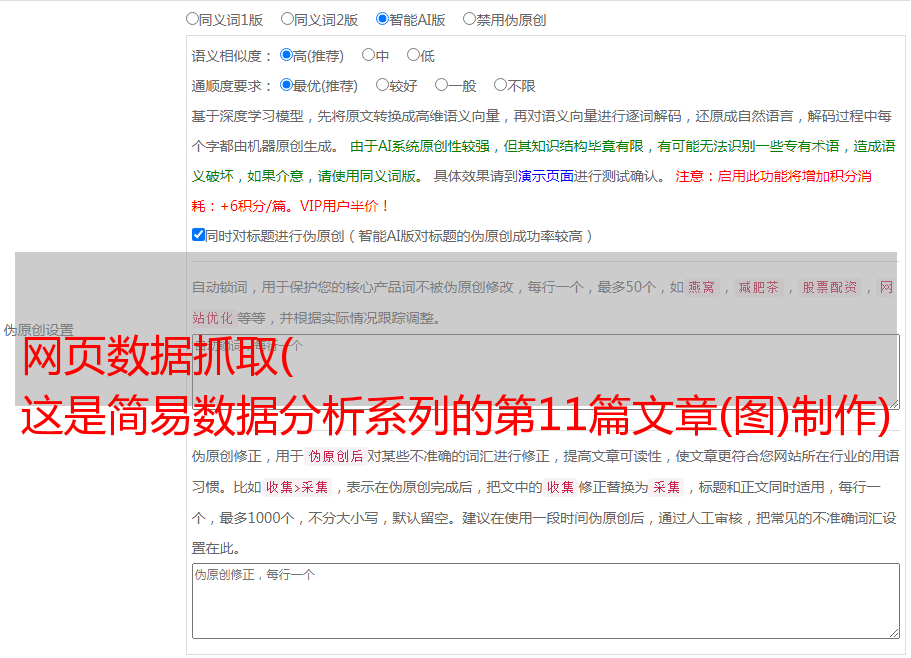This screenshot has width=911, height=658.
Task: Click the 股票配资 example keyword
Action: click(830, 287)
